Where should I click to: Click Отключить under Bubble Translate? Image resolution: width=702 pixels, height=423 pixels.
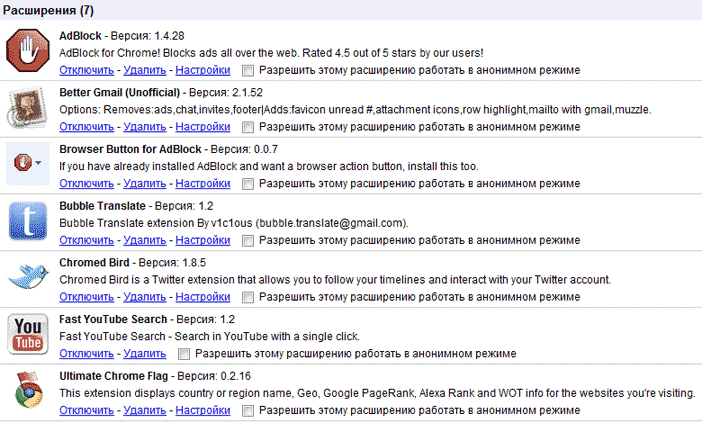[86, 240]
